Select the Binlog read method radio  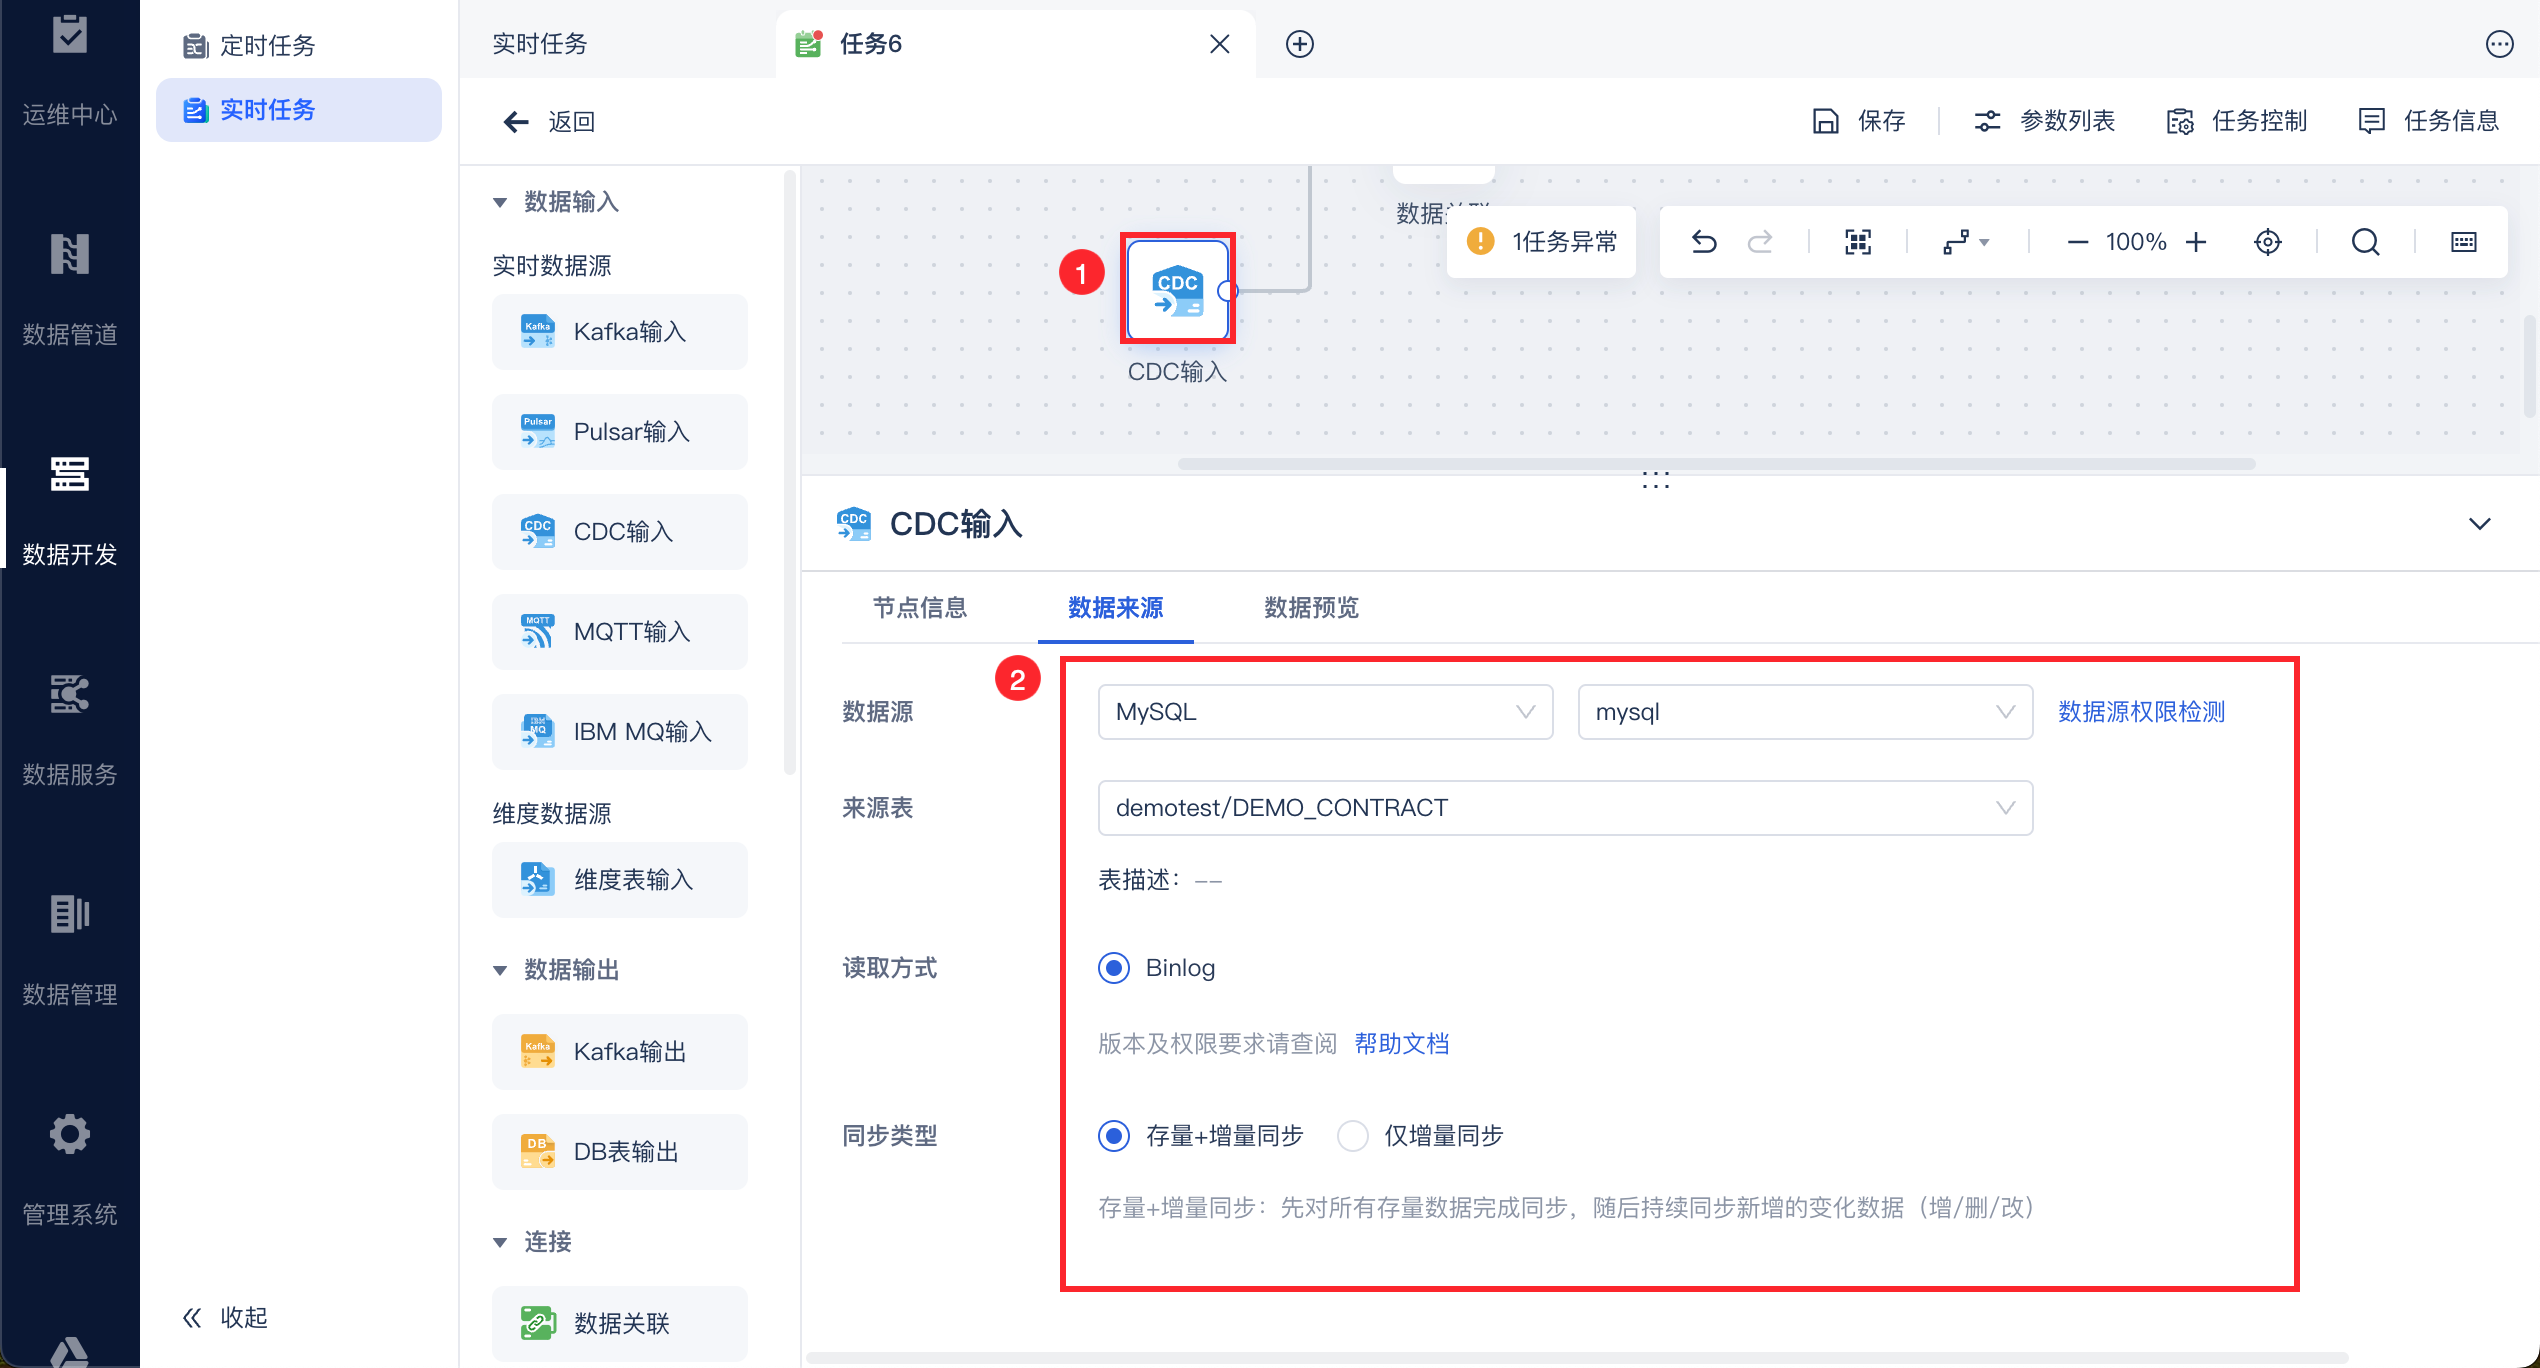pos(1114,968)
